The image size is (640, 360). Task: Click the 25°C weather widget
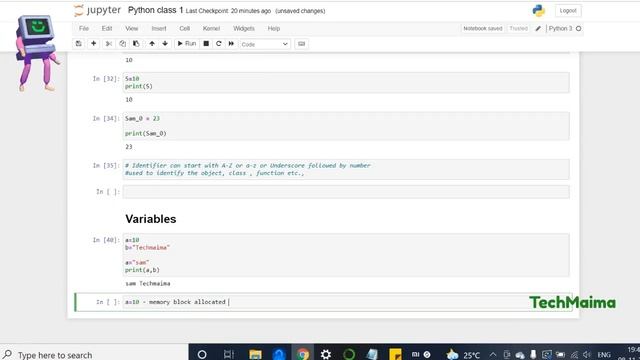[x=463, y=355]
